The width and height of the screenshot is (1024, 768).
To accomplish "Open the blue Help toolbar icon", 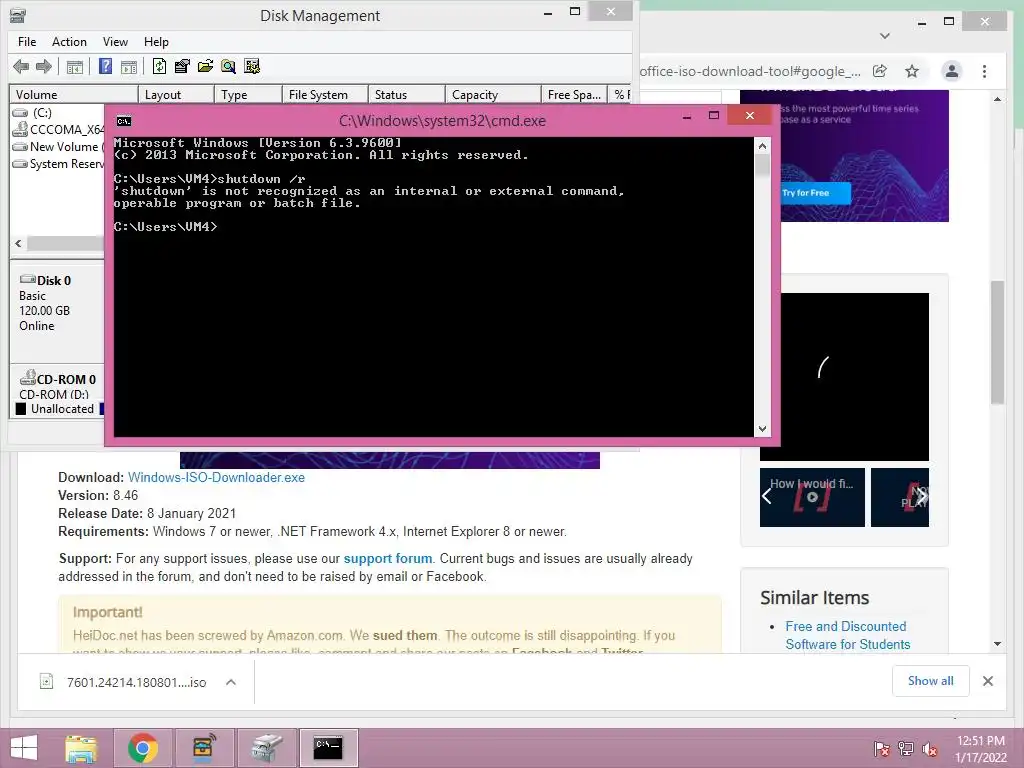I will click(x=105, y=66).
